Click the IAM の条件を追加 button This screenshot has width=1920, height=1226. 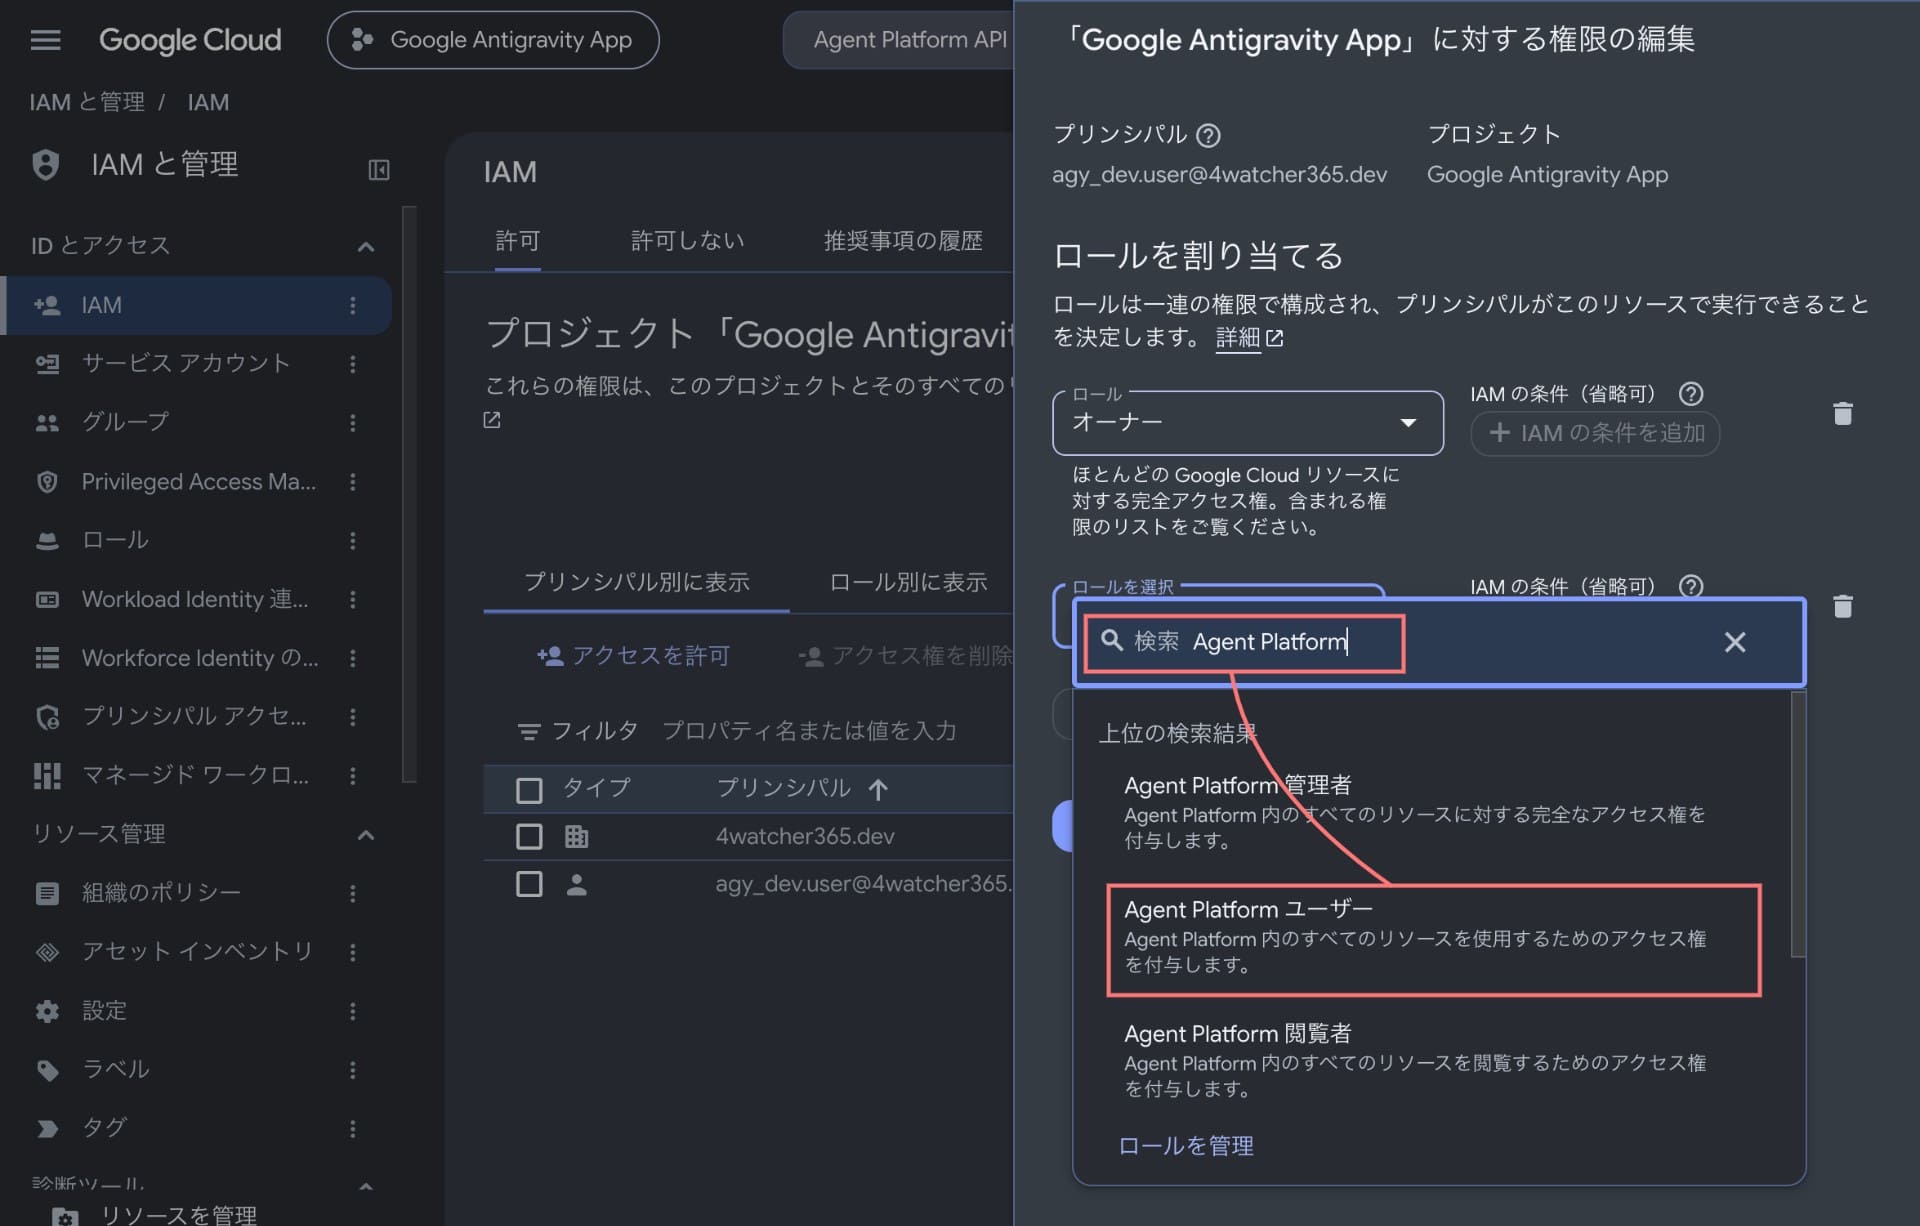[1595, 433]
